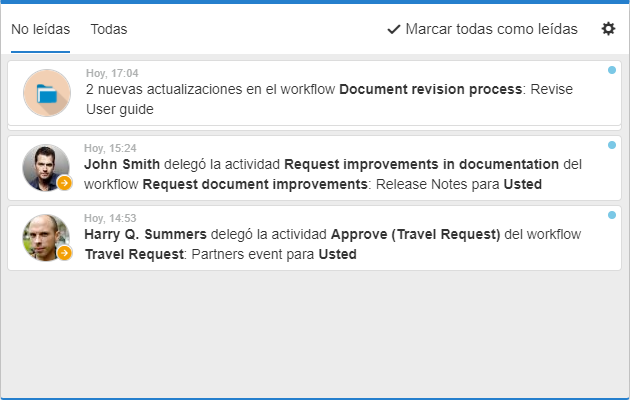The image size is (630, 400).
Task: Open the notification settings gear
Action: (608, 29)
